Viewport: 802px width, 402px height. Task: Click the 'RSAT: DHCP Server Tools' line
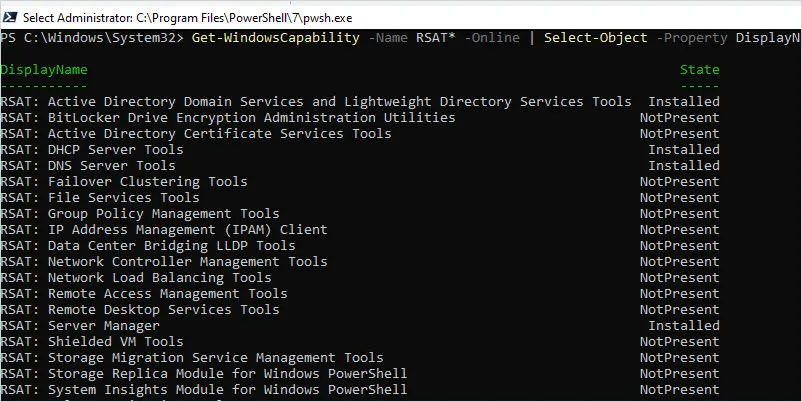click(x=92, y=149)
